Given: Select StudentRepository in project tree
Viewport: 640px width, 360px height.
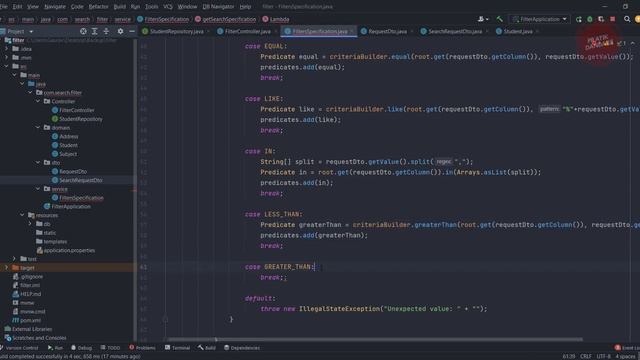Looking at the screenshot, I should (x=81, y=119).
